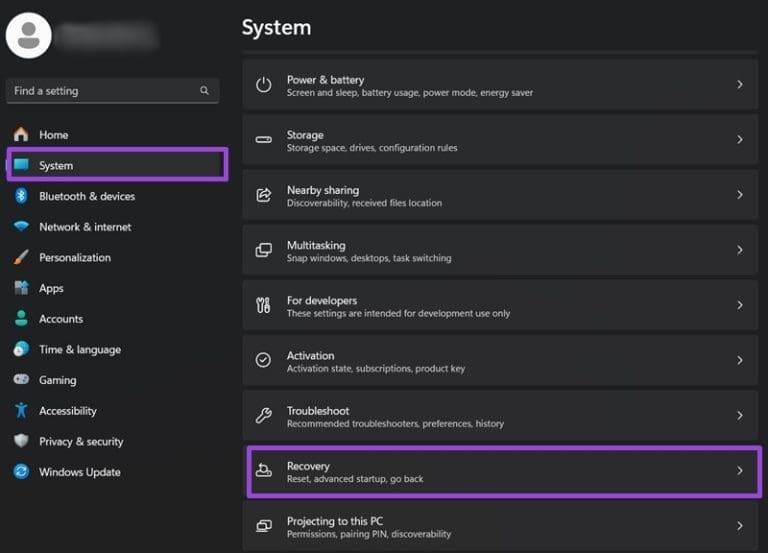Open Accessibility settings category
768x553 pixels.
point(68,411)
